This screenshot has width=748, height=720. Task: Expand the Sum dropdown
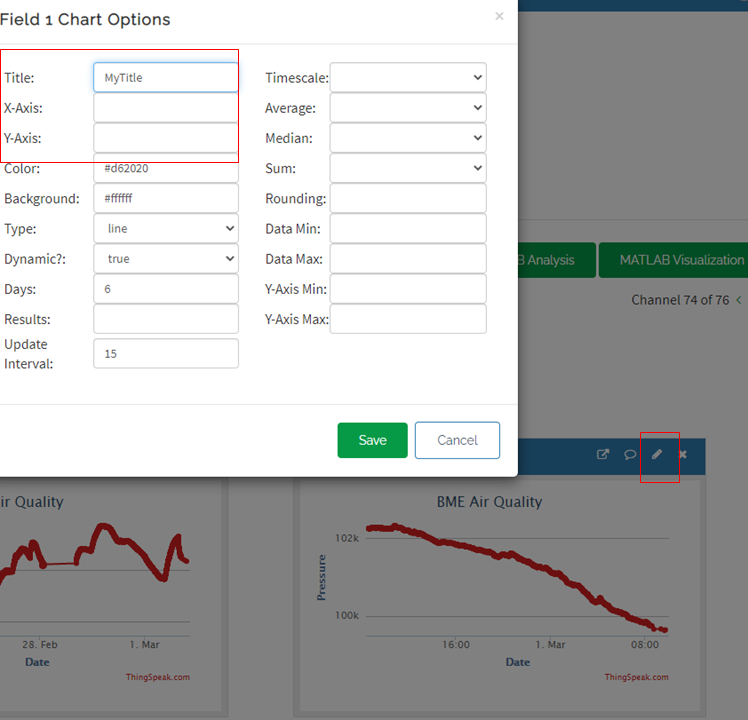click(408, 168)
